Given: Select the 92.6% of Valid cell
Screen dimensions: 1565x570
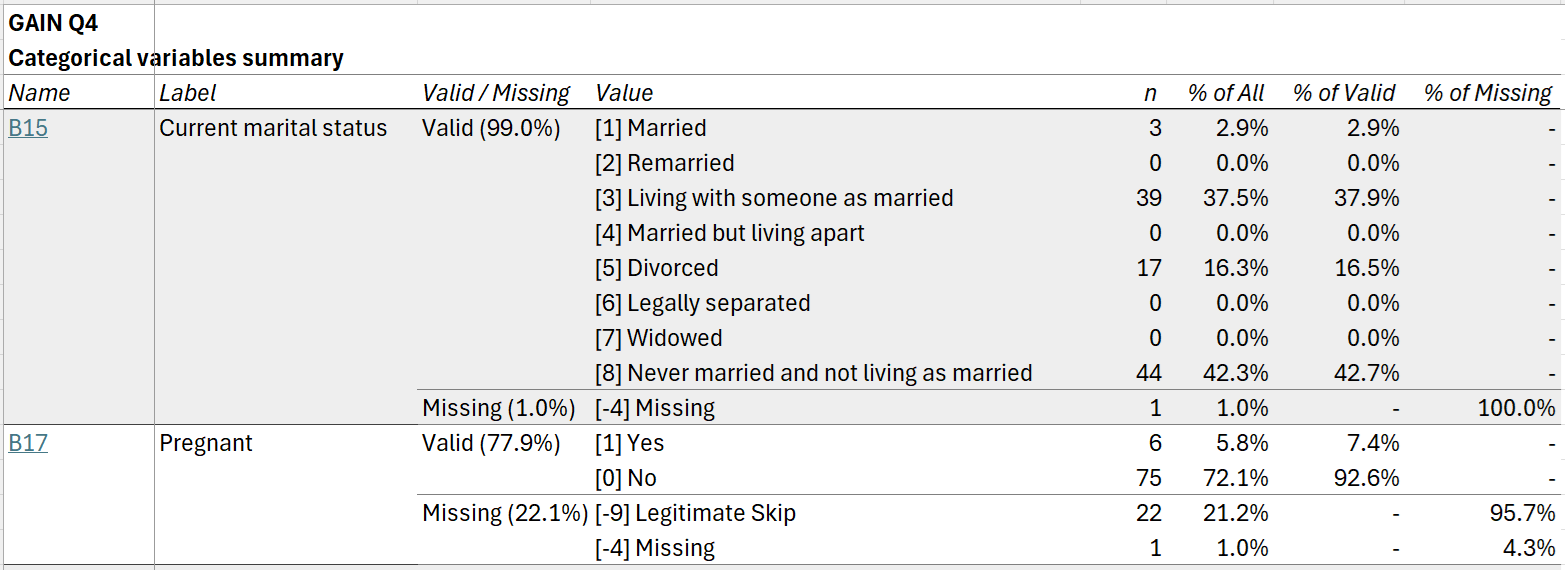Looking at the screenshot, I should pyautogui.click(x=1367, y=478).
